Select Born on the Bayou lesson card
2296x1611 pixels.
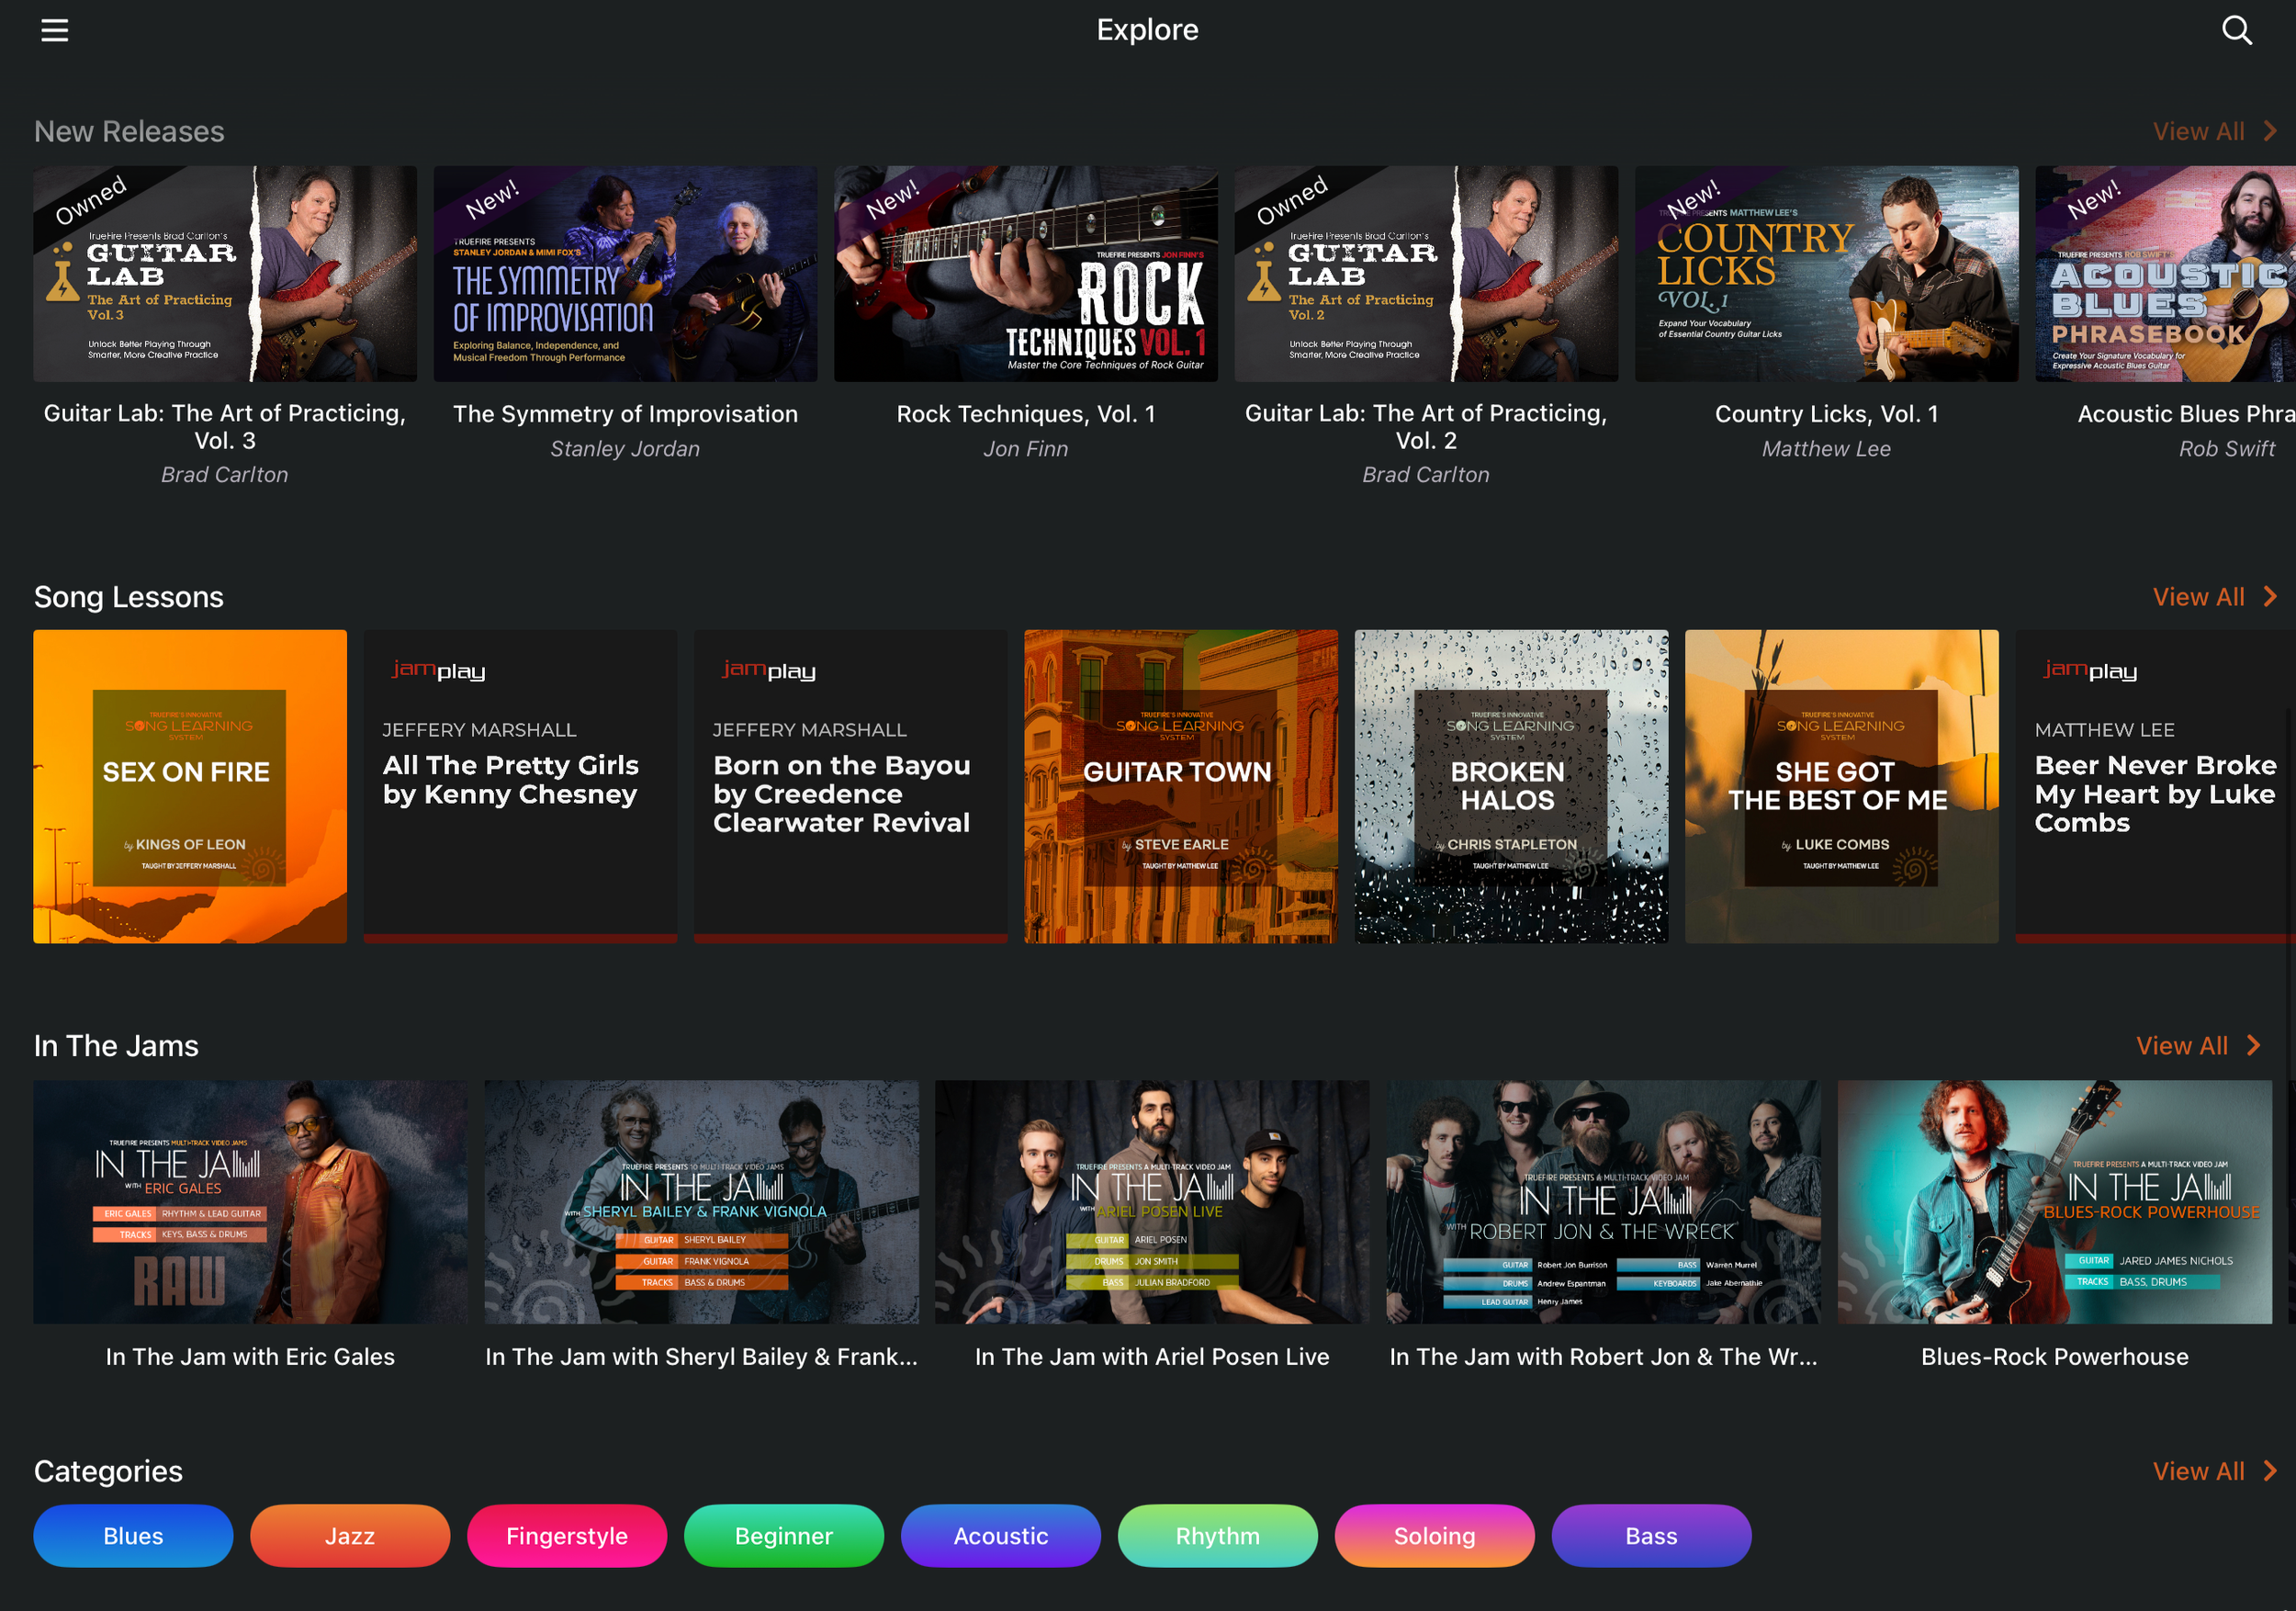click(851, 786)
